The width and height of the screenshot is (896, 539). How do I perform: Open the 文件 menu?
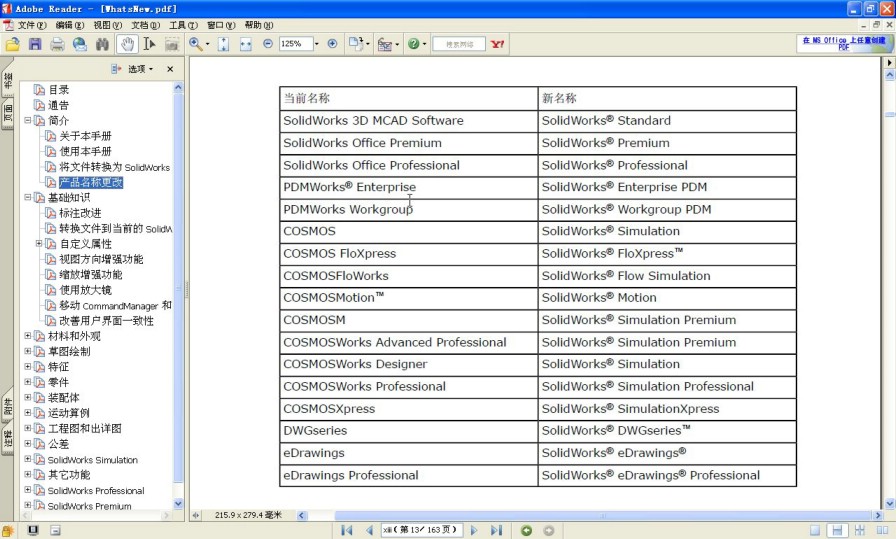point(31,25)
